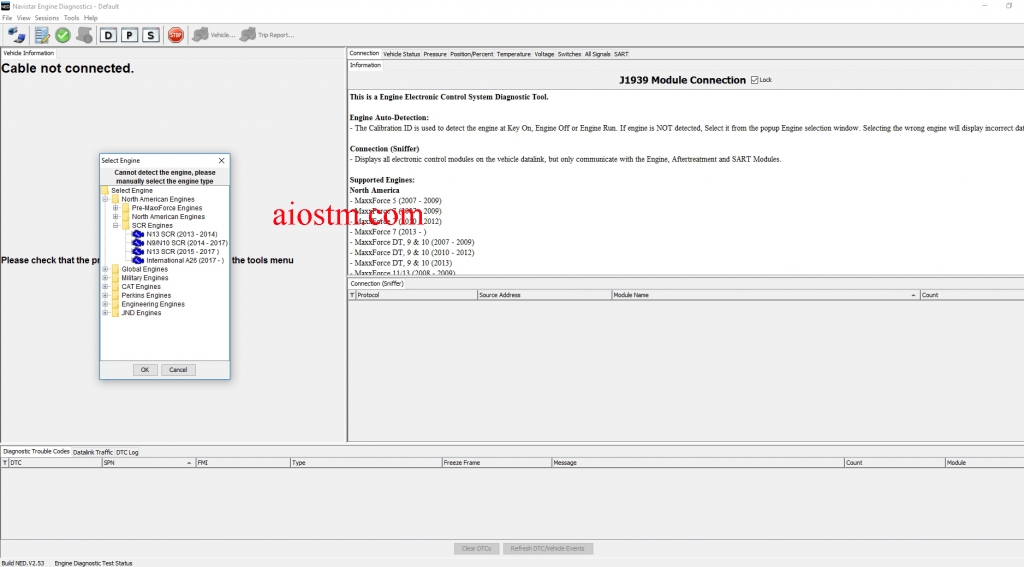Confirm engine selection with OK button
Image resolution: width=1024 pixels, height=567 pixels.
click(x=145, y=370)
